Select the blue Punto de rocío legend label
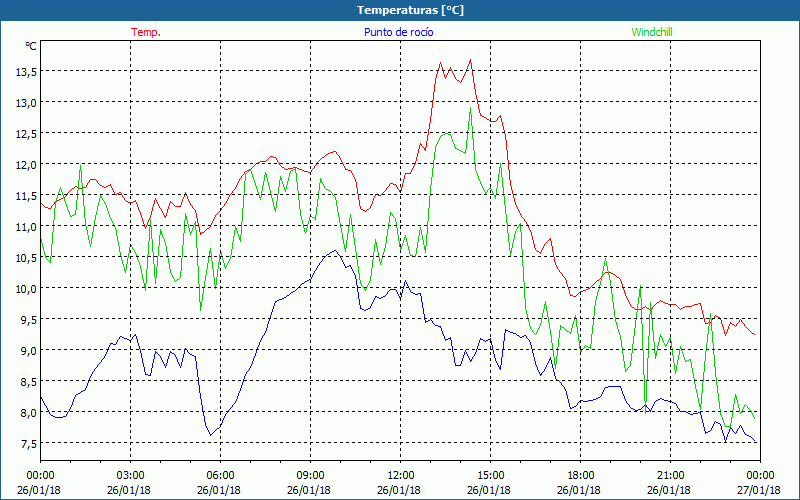The image size is (800, 500). [398, 32]
